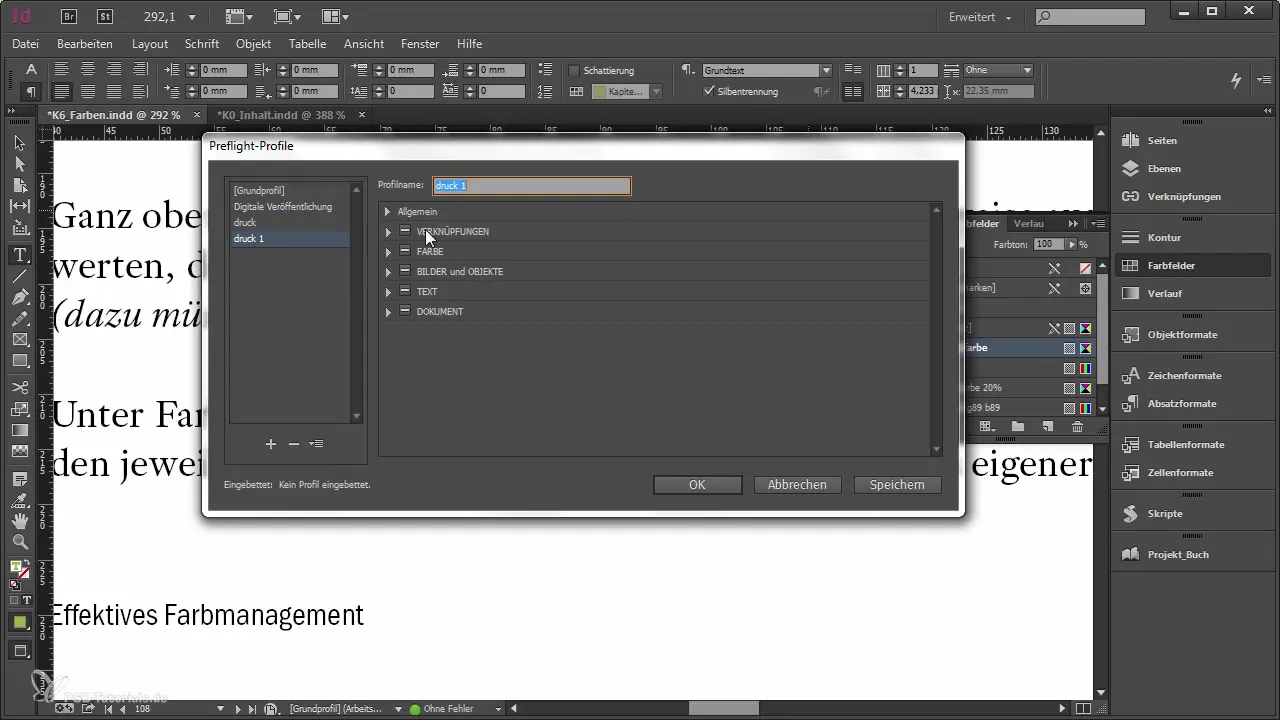Click the Quick Apply lightning icon
1280x720 pixels.
[x=1236, y=80]
